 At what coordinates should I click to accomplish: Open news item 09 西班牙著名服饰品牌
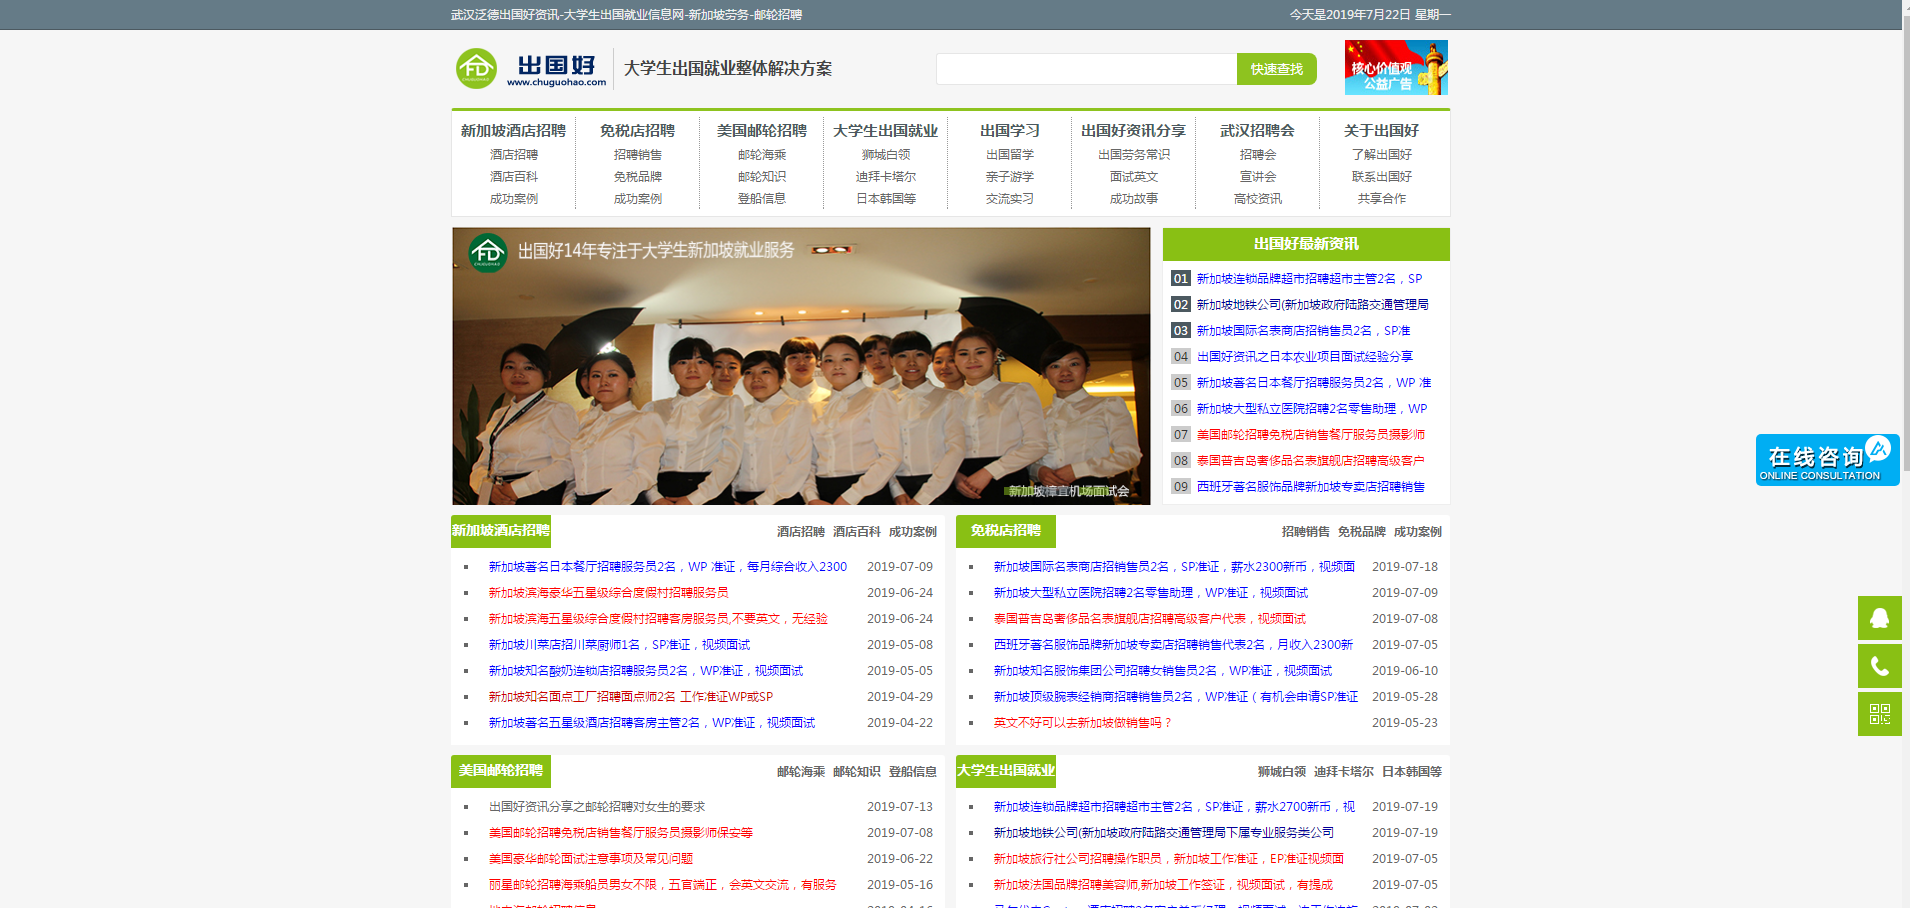[1310, 487]
